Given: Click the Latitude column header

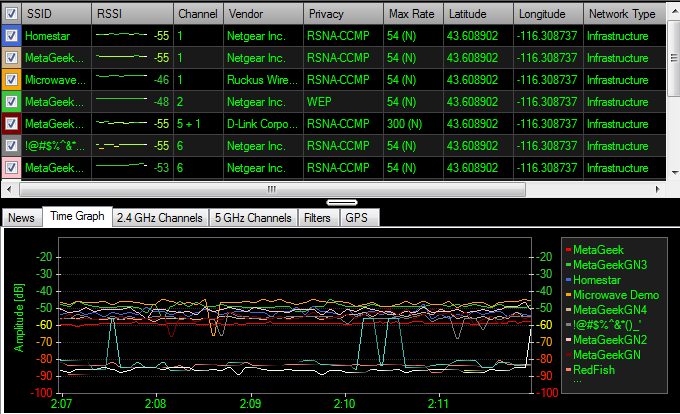Looking at the screenshot, I should tap(478, 14).
